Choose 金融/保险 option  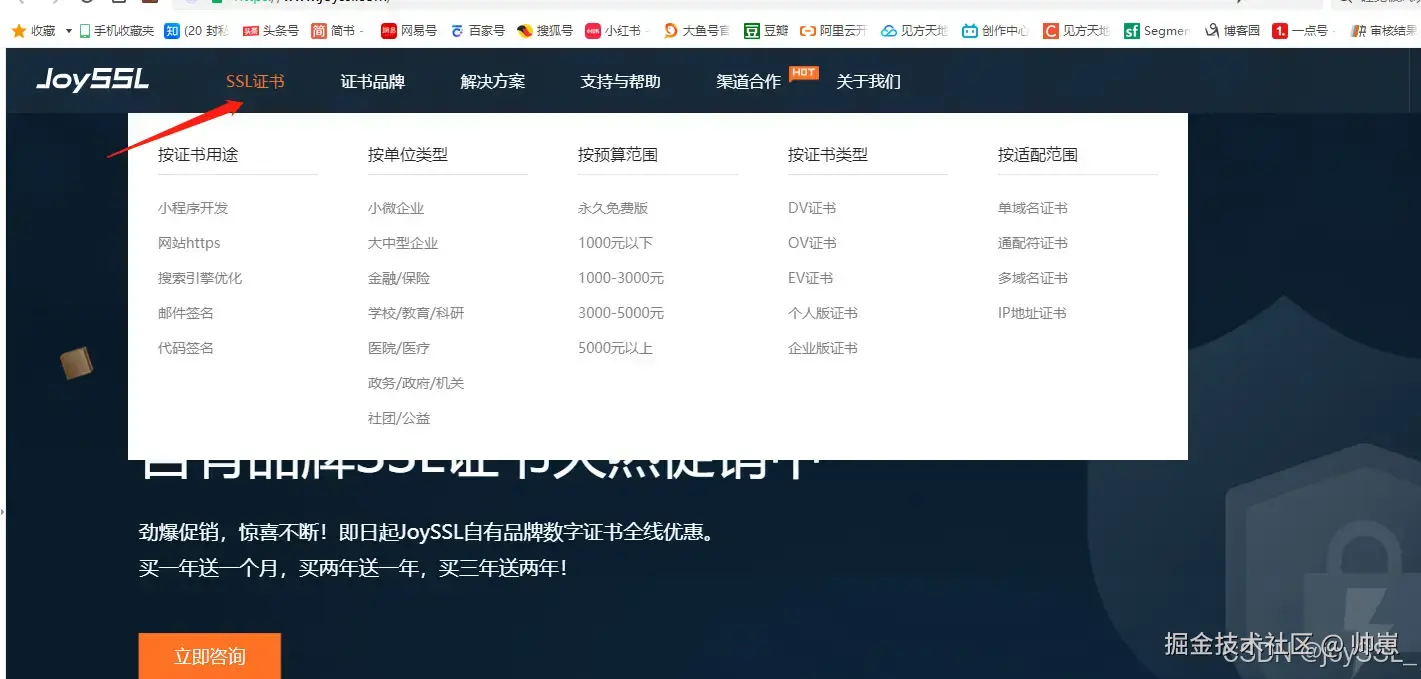tap(399, 278)
